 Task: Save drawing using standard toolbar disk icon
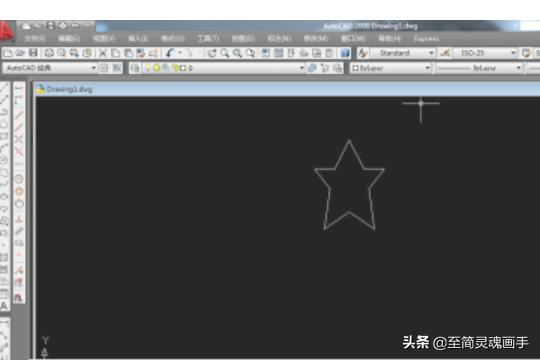pos(33,53)
